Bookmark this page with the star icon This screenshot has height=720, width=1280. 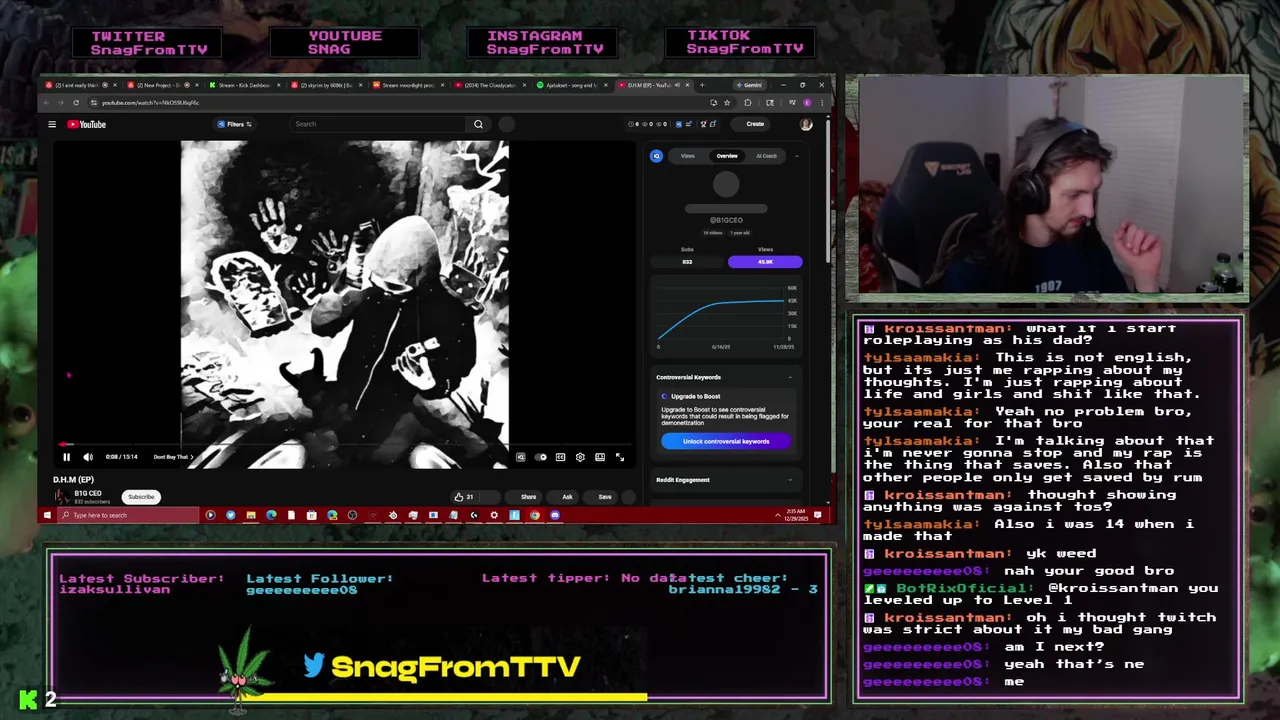727,102
